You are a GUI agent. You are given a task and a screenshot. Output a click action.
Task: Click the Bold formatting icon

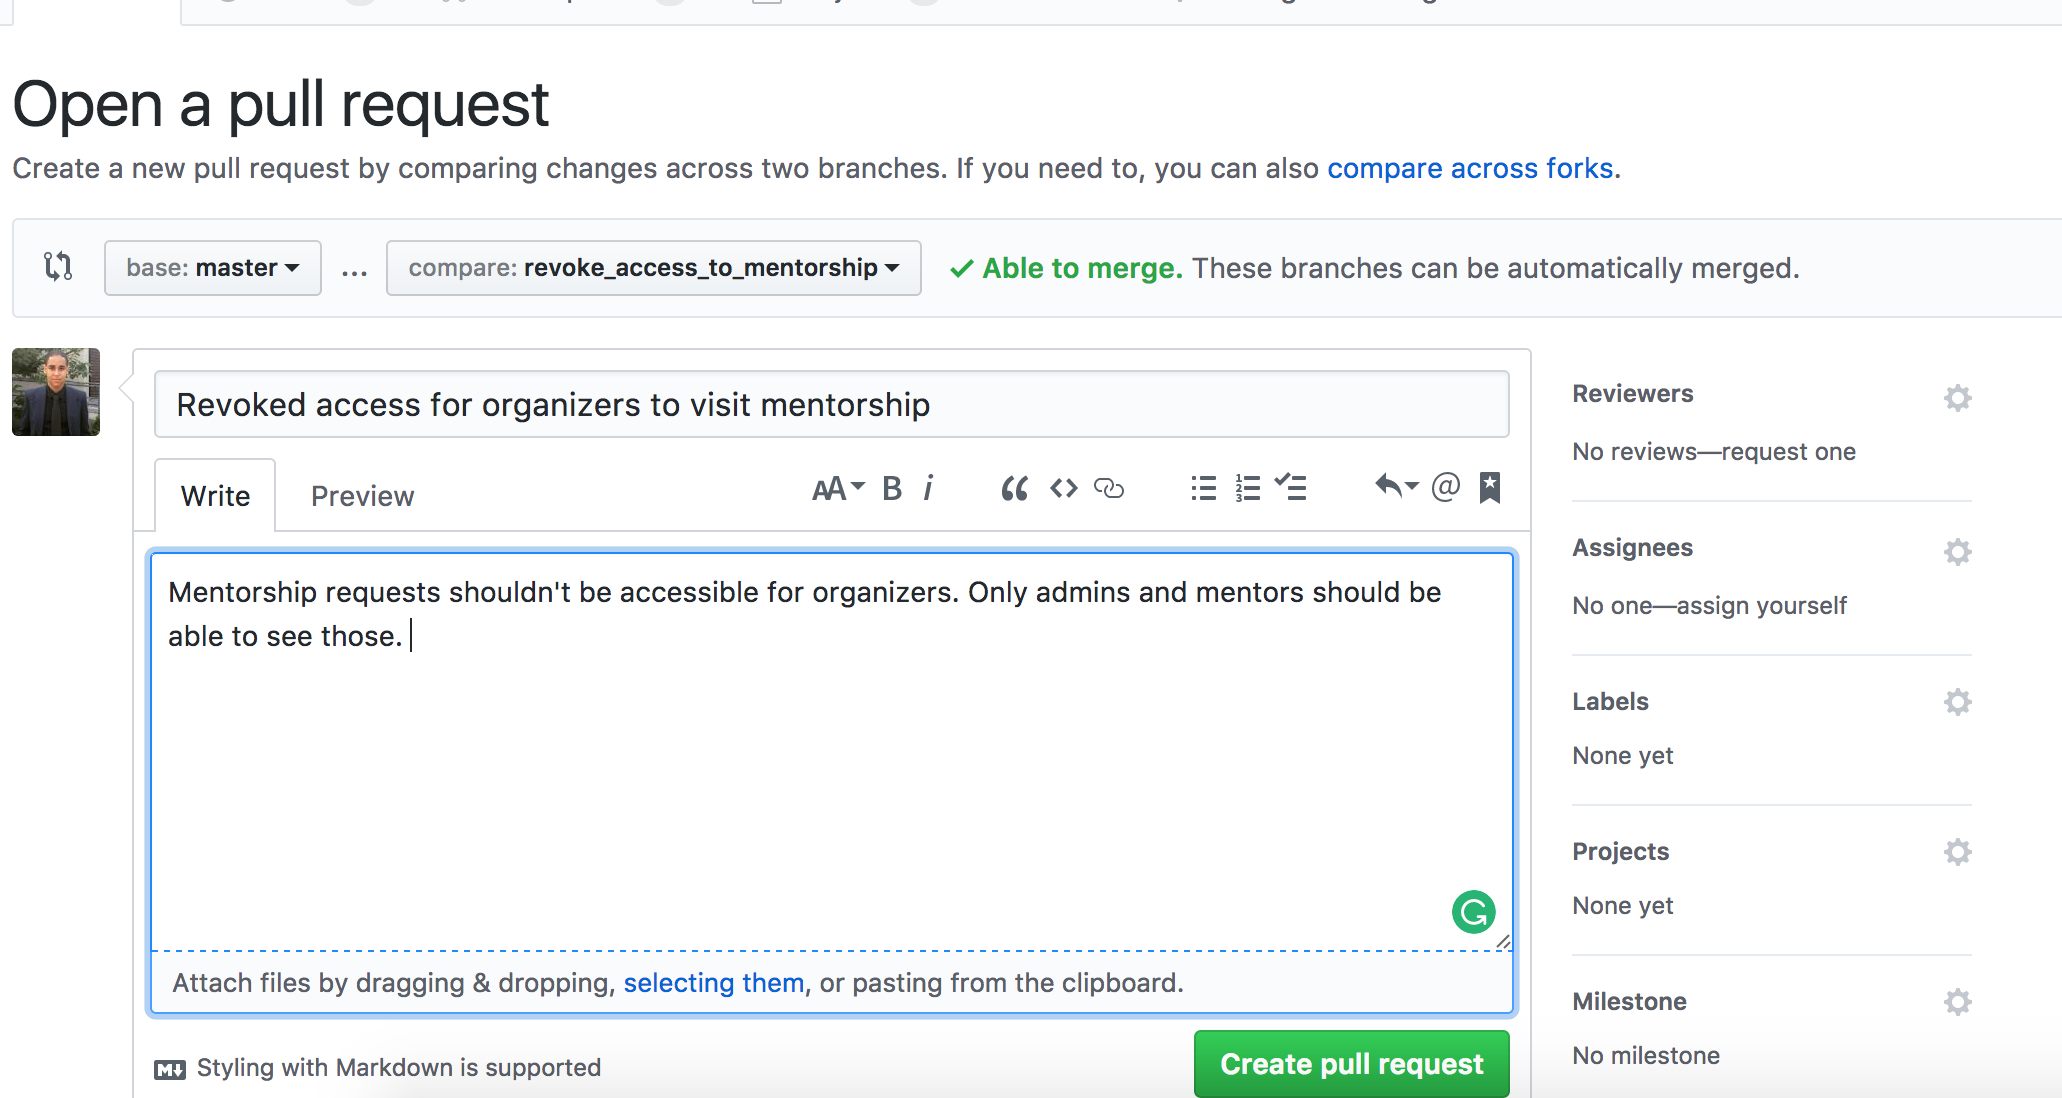892,488
